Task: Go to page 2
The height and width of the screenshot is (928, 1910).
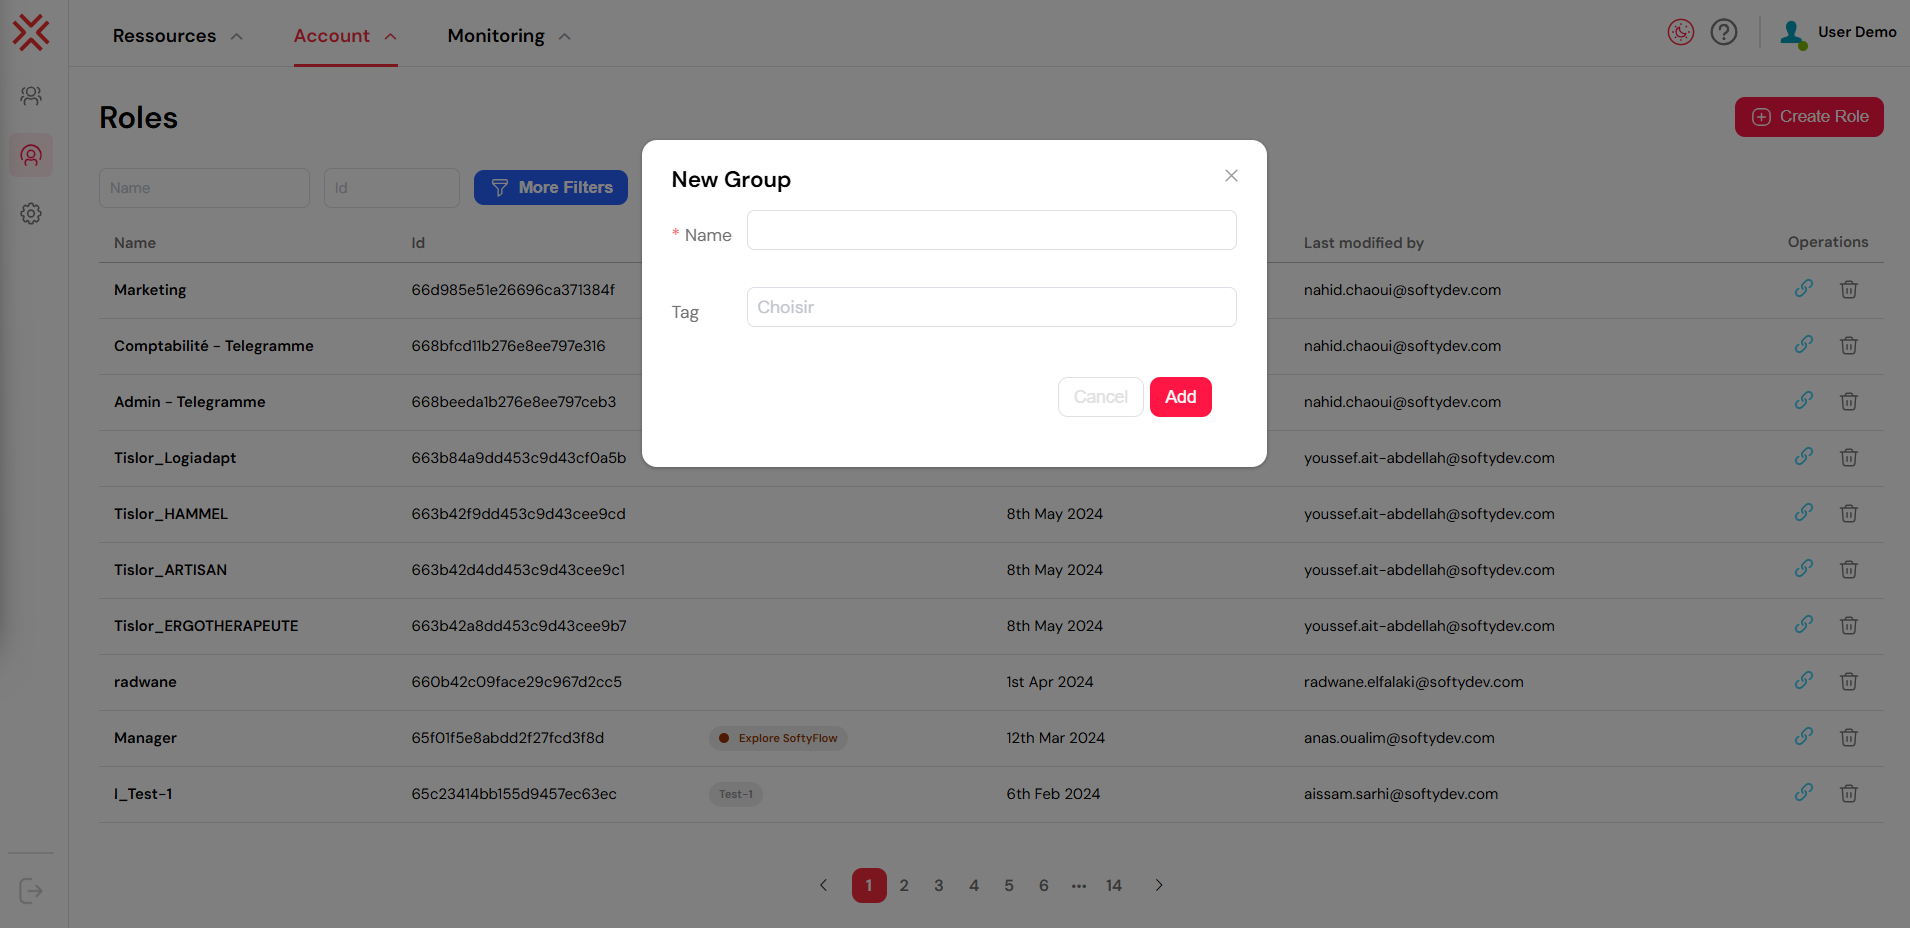Action: (x=904, y=885)
